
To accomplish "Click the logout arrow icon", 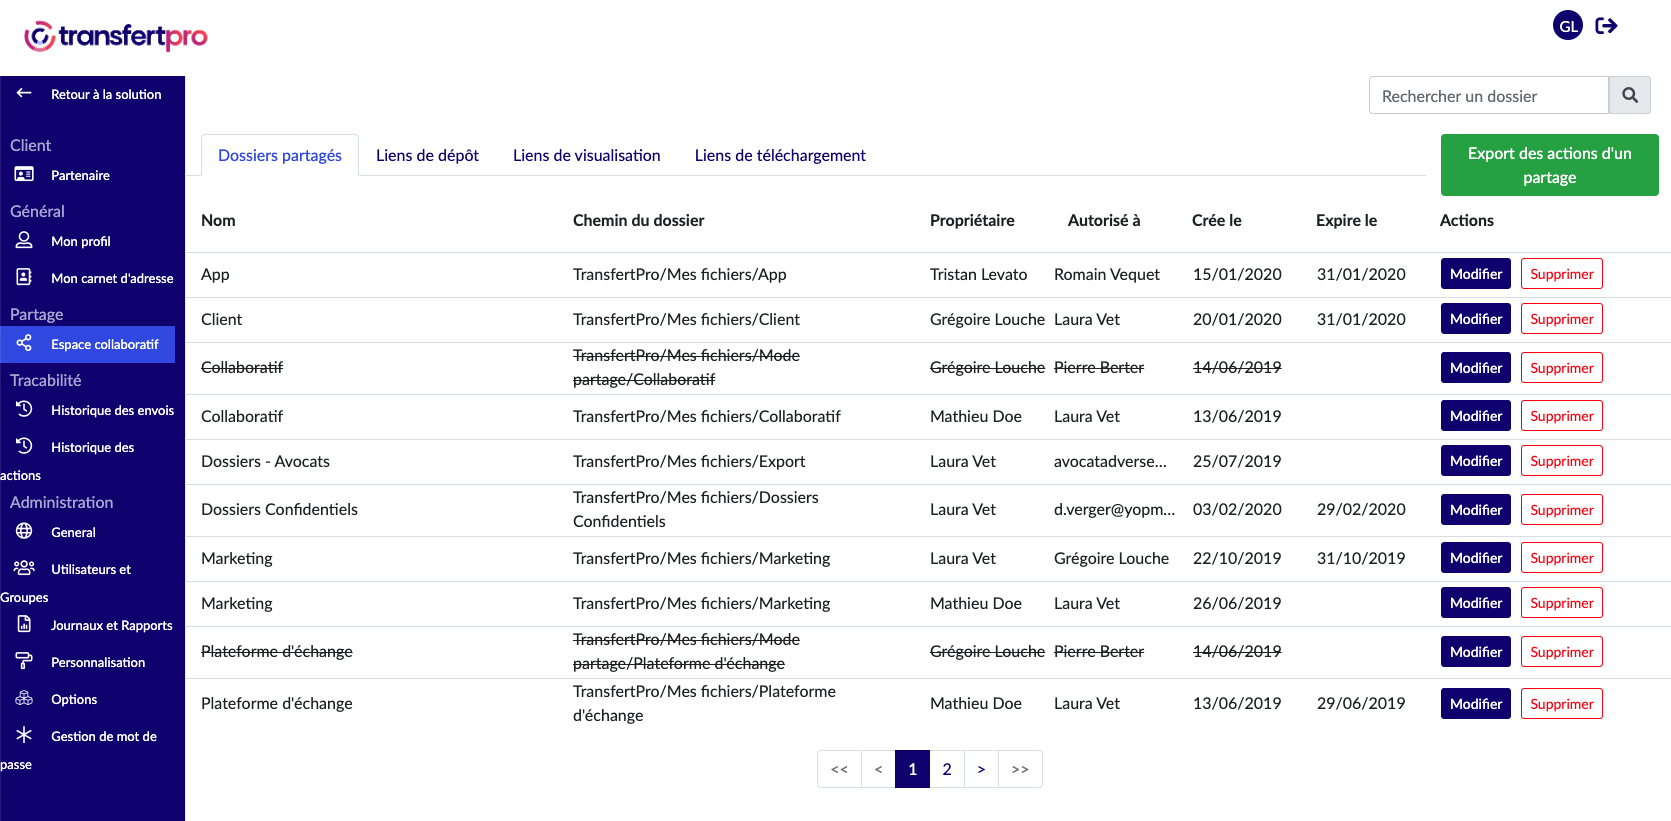I will coord(1606,26).
